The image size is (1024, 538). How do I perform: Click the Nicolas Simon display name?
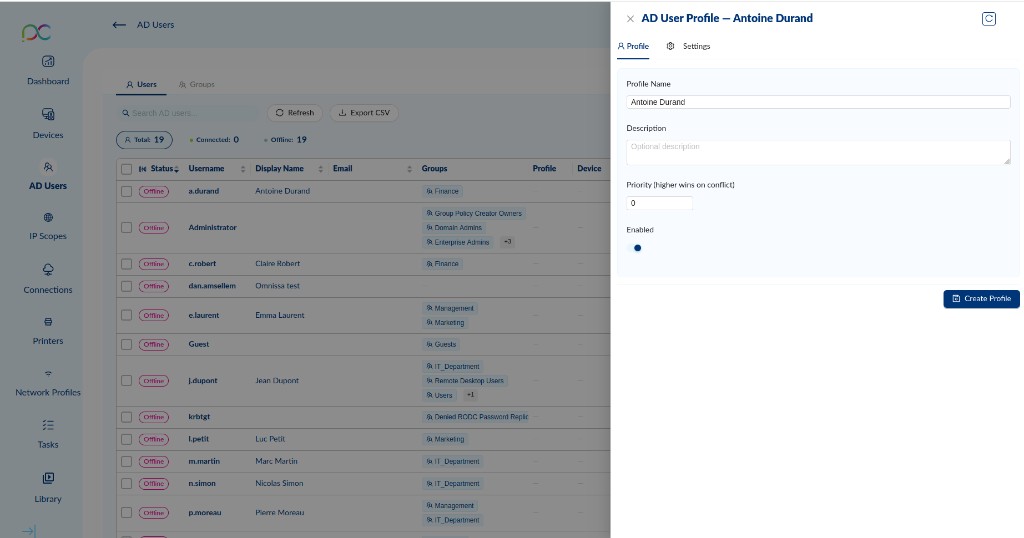(x=280, y=483)
